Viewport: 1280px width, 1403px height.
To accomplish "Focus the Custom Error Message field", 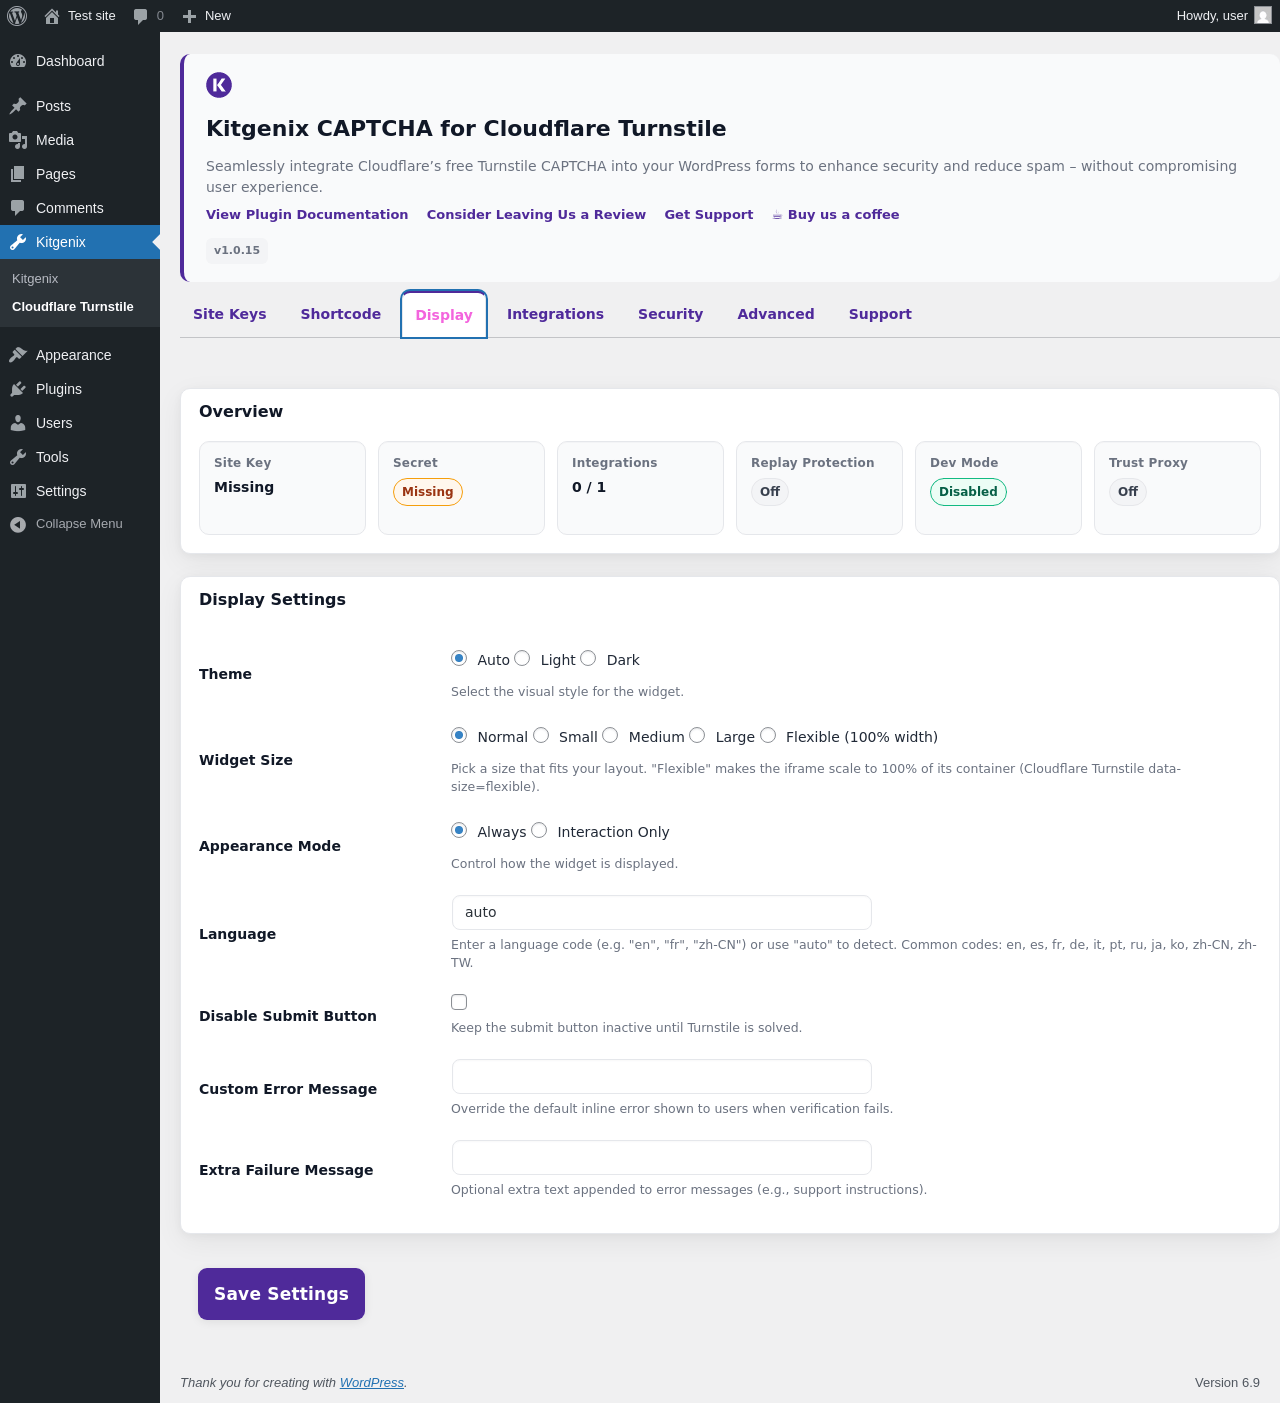I will coord(662,1077).
